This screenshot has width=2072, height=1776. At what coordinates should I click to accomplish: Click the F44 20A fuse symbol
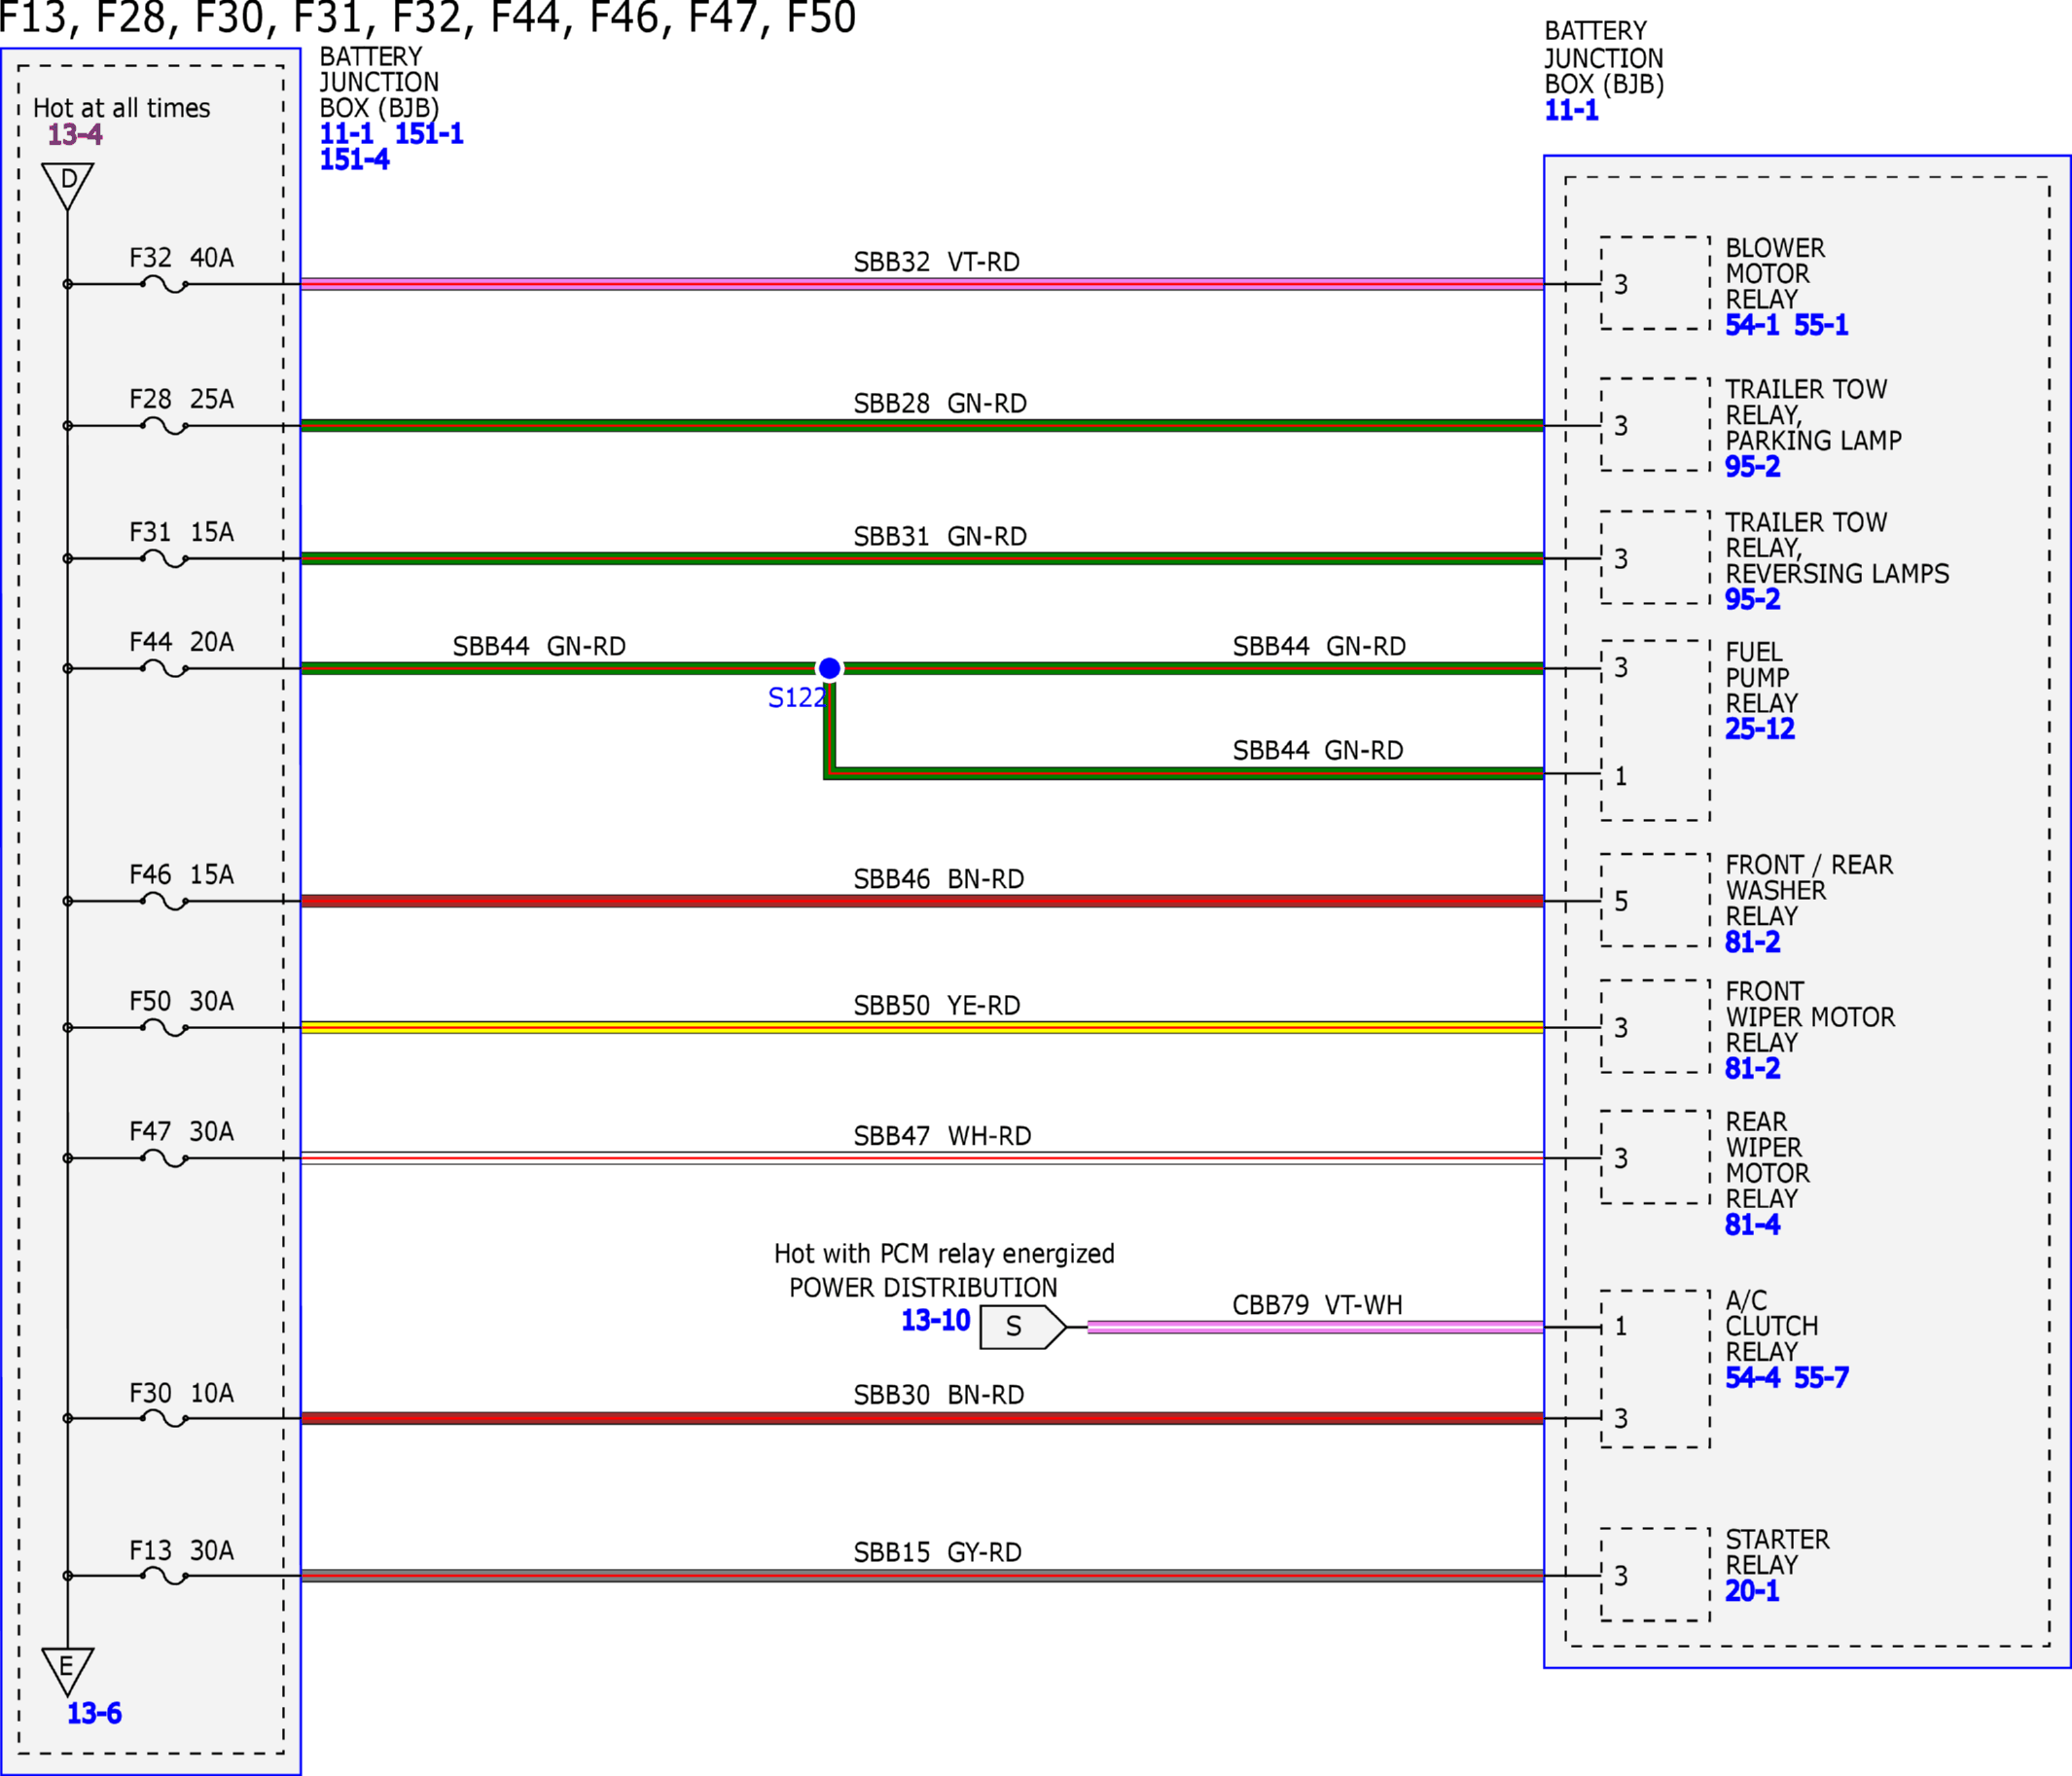pos(165,669)
